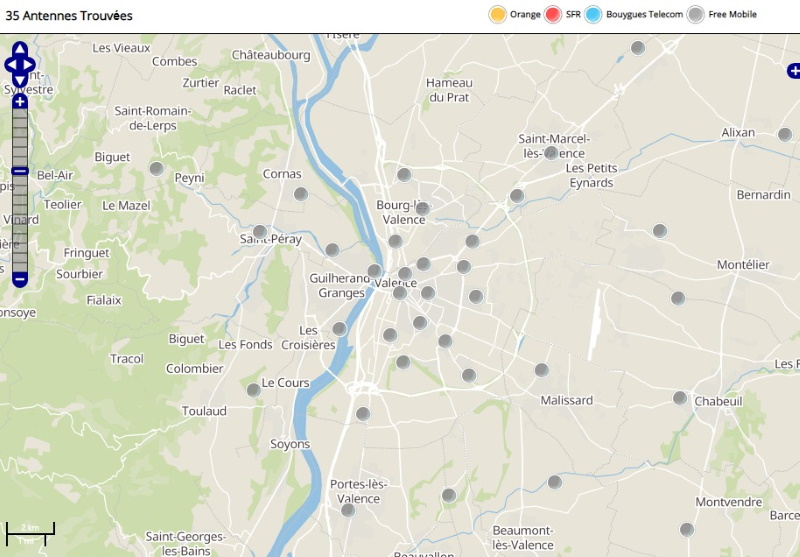Select antenna marker near Saint-Marcel-lès-Valence

[551, 153]
